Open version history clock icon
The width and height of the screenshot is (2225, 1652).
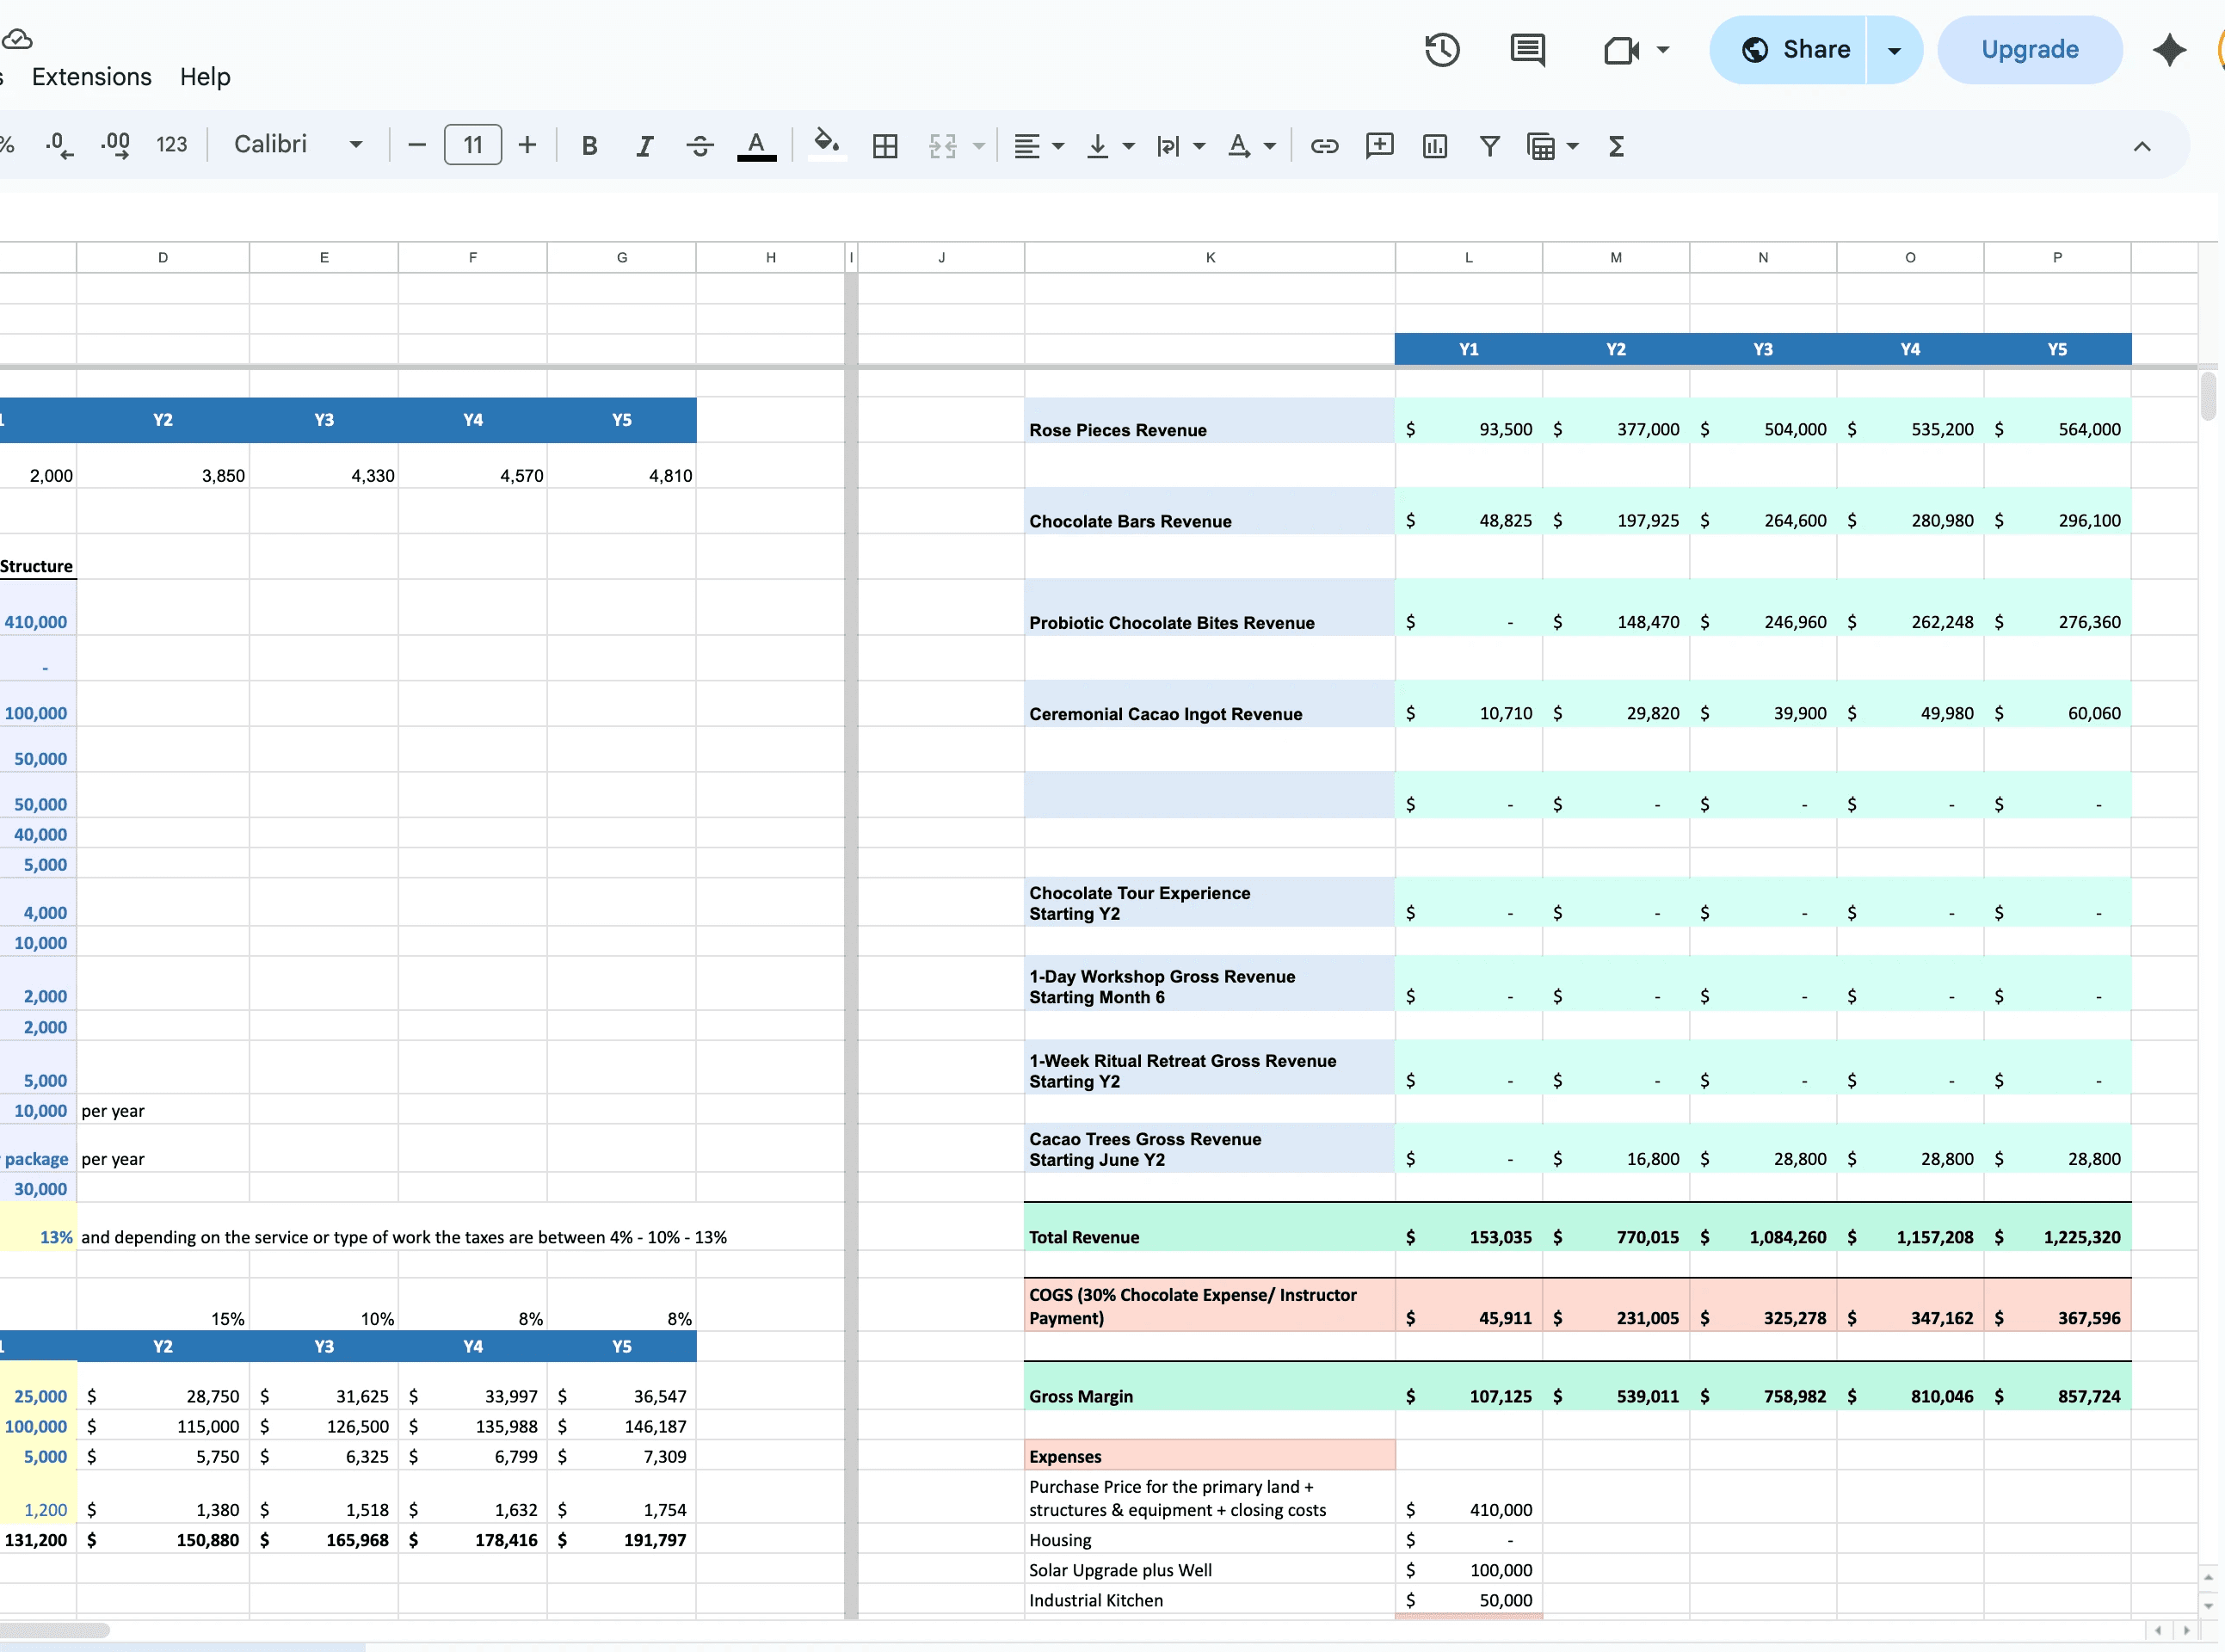point(1441,50)
